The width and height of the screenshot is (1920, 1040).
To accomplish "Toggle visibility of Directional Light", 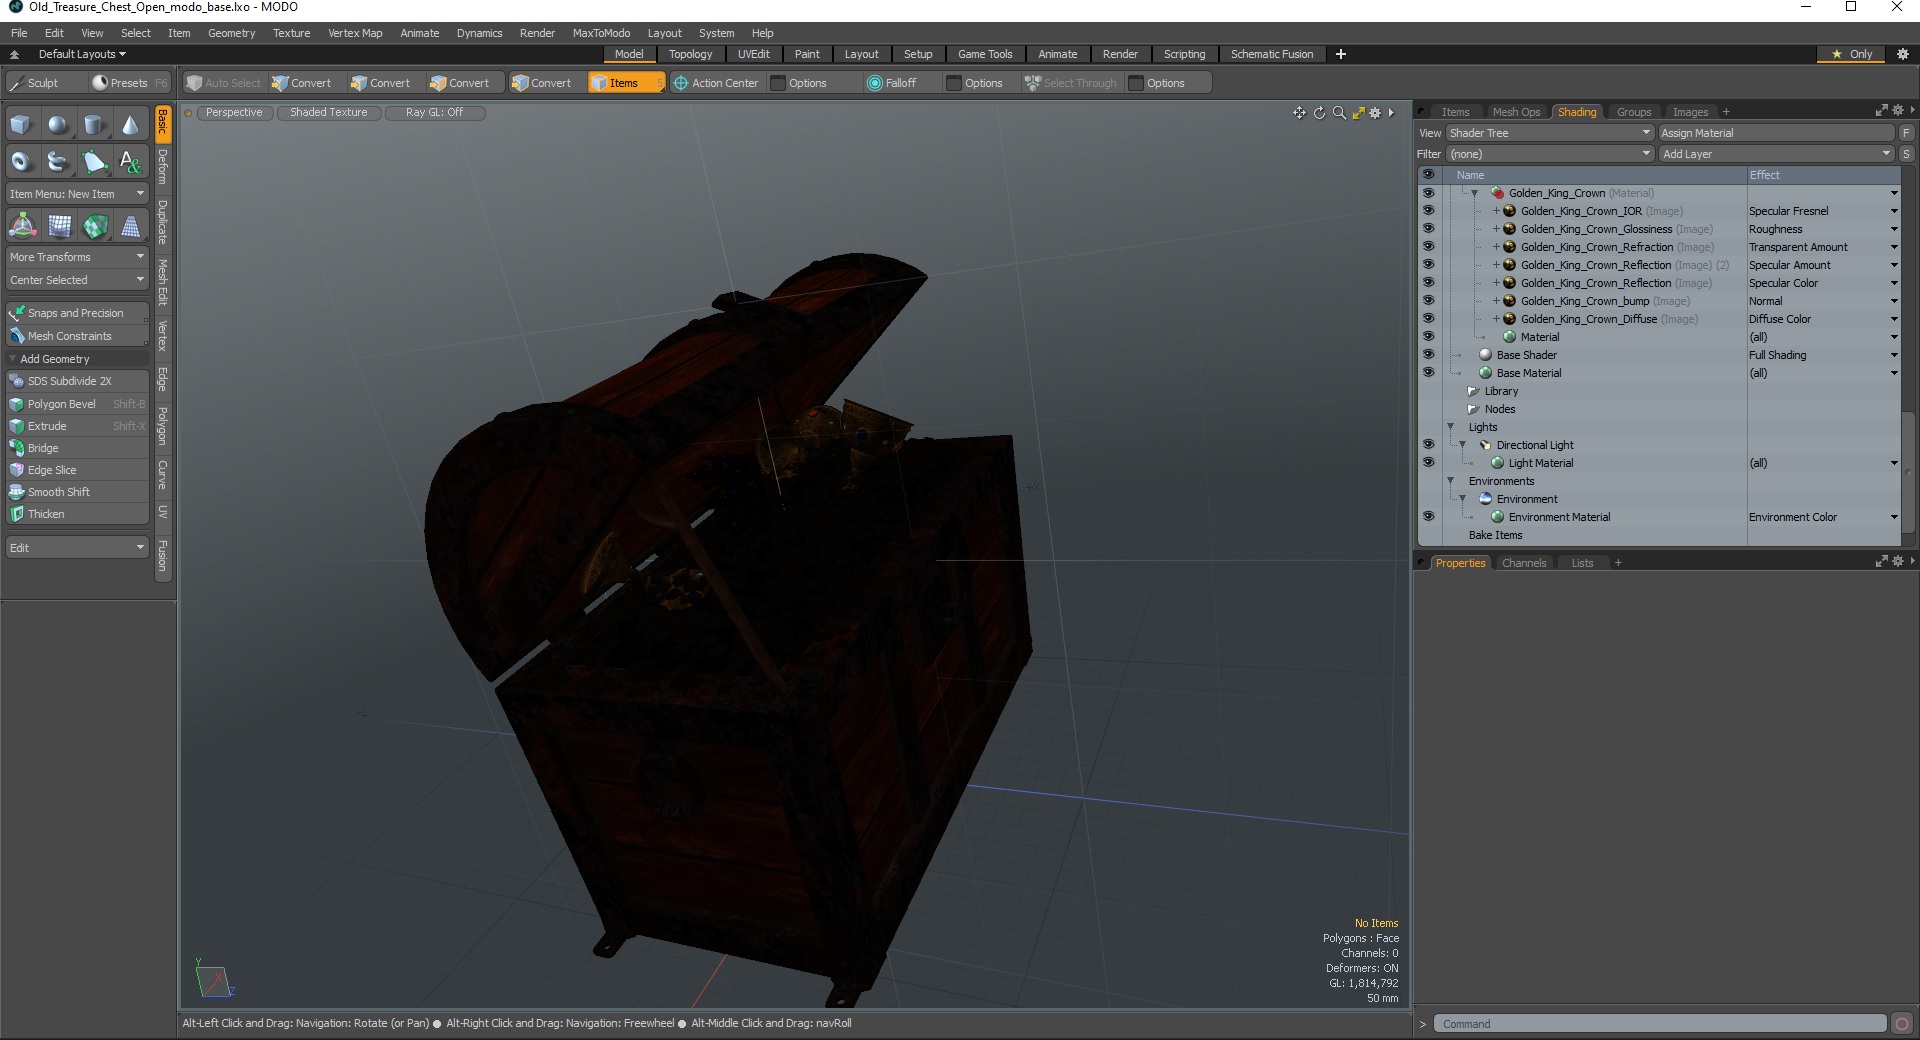I will pyautogui.click(x=1428, y=445).
